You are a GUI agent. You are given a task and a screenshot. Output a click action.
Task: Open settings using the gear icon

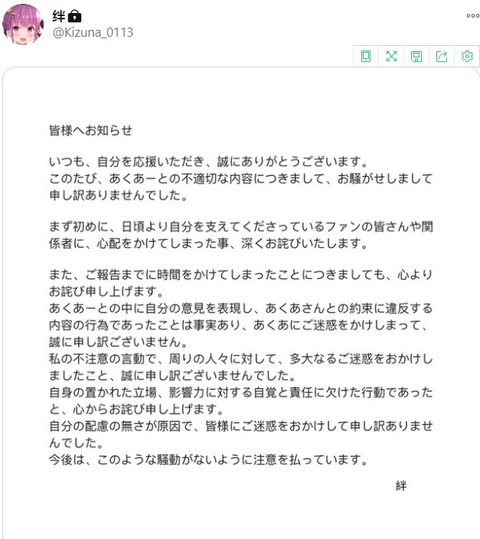click(x=467, y=56)
